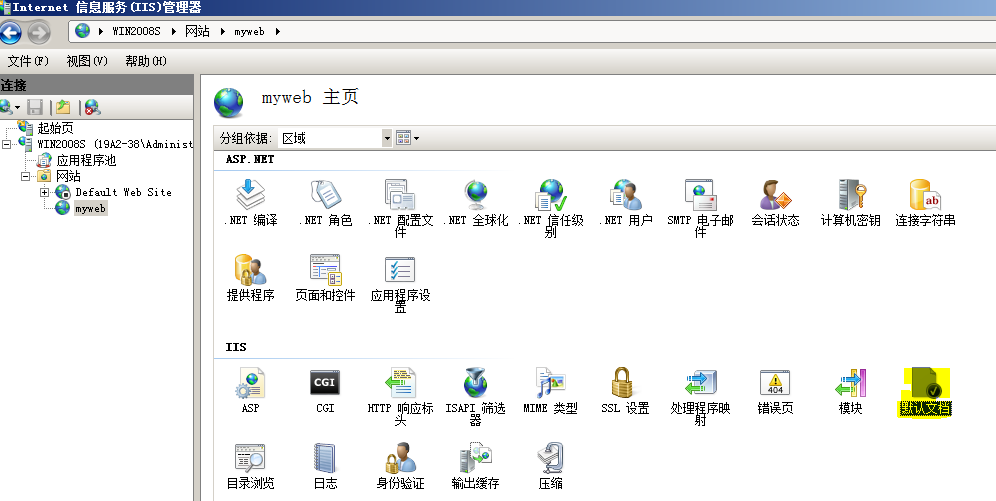Select 起始页 in the connections tree
The height and width of the screenshot is (501, 996).
(x=55, y=128)
